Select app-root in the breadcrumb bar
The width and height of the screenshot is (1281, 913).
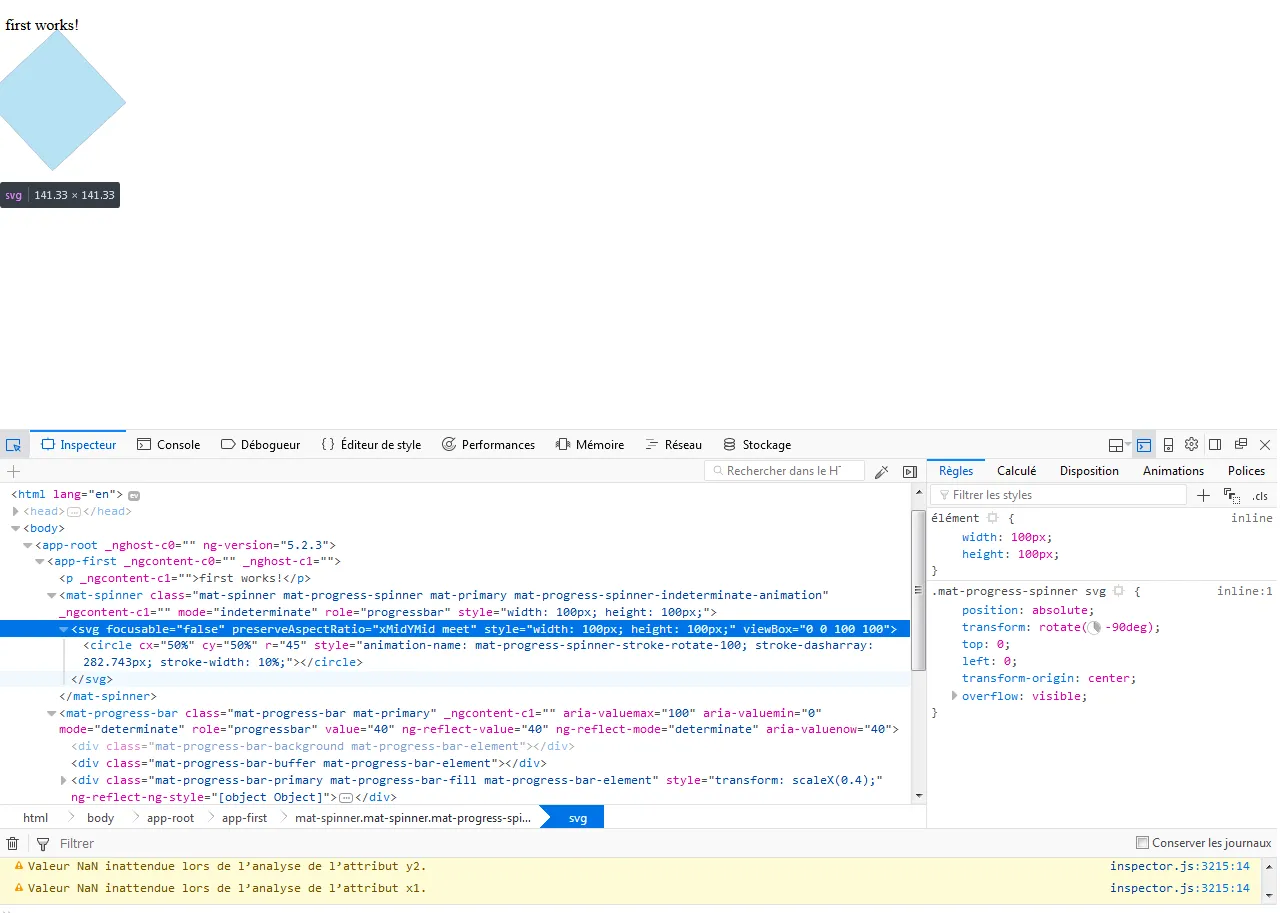click(170, 818)
